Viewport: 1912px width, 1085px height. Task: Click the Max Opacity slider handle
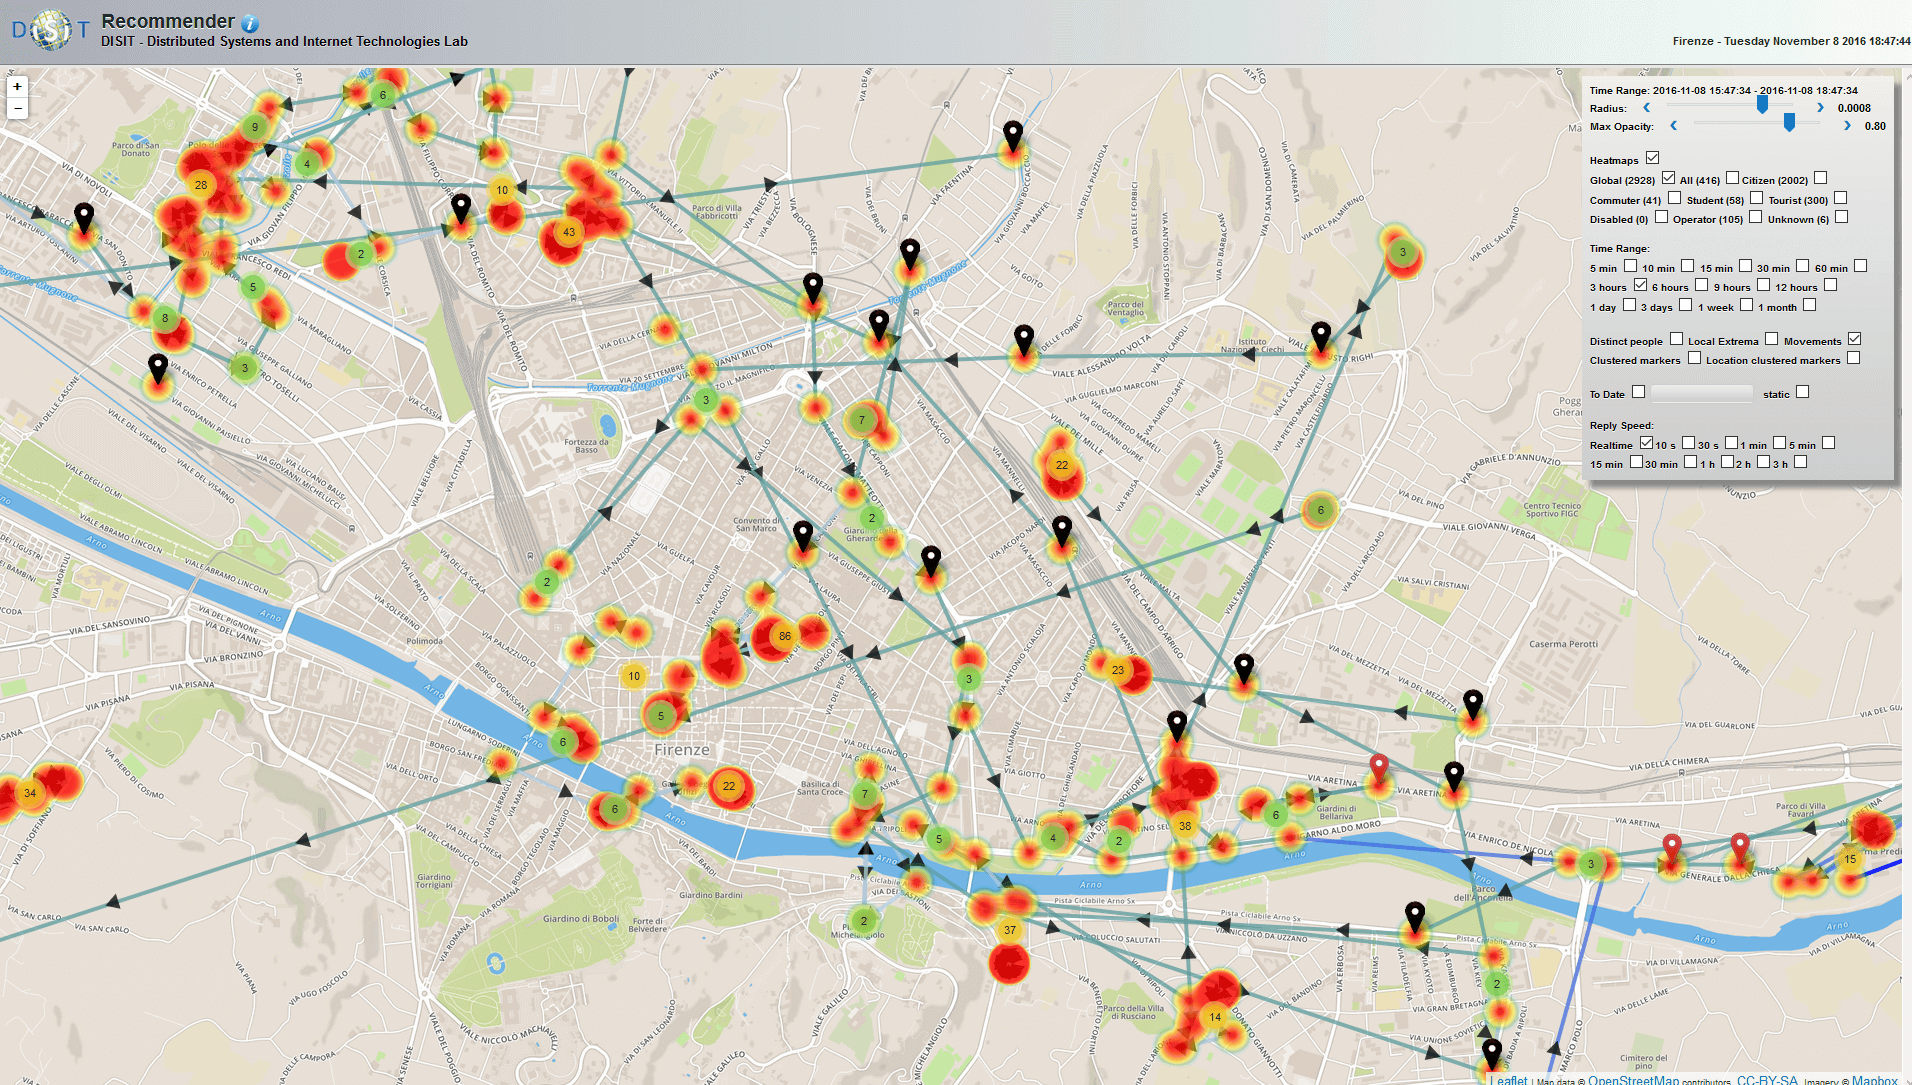pyautogui.click(x=1789, y=124)
